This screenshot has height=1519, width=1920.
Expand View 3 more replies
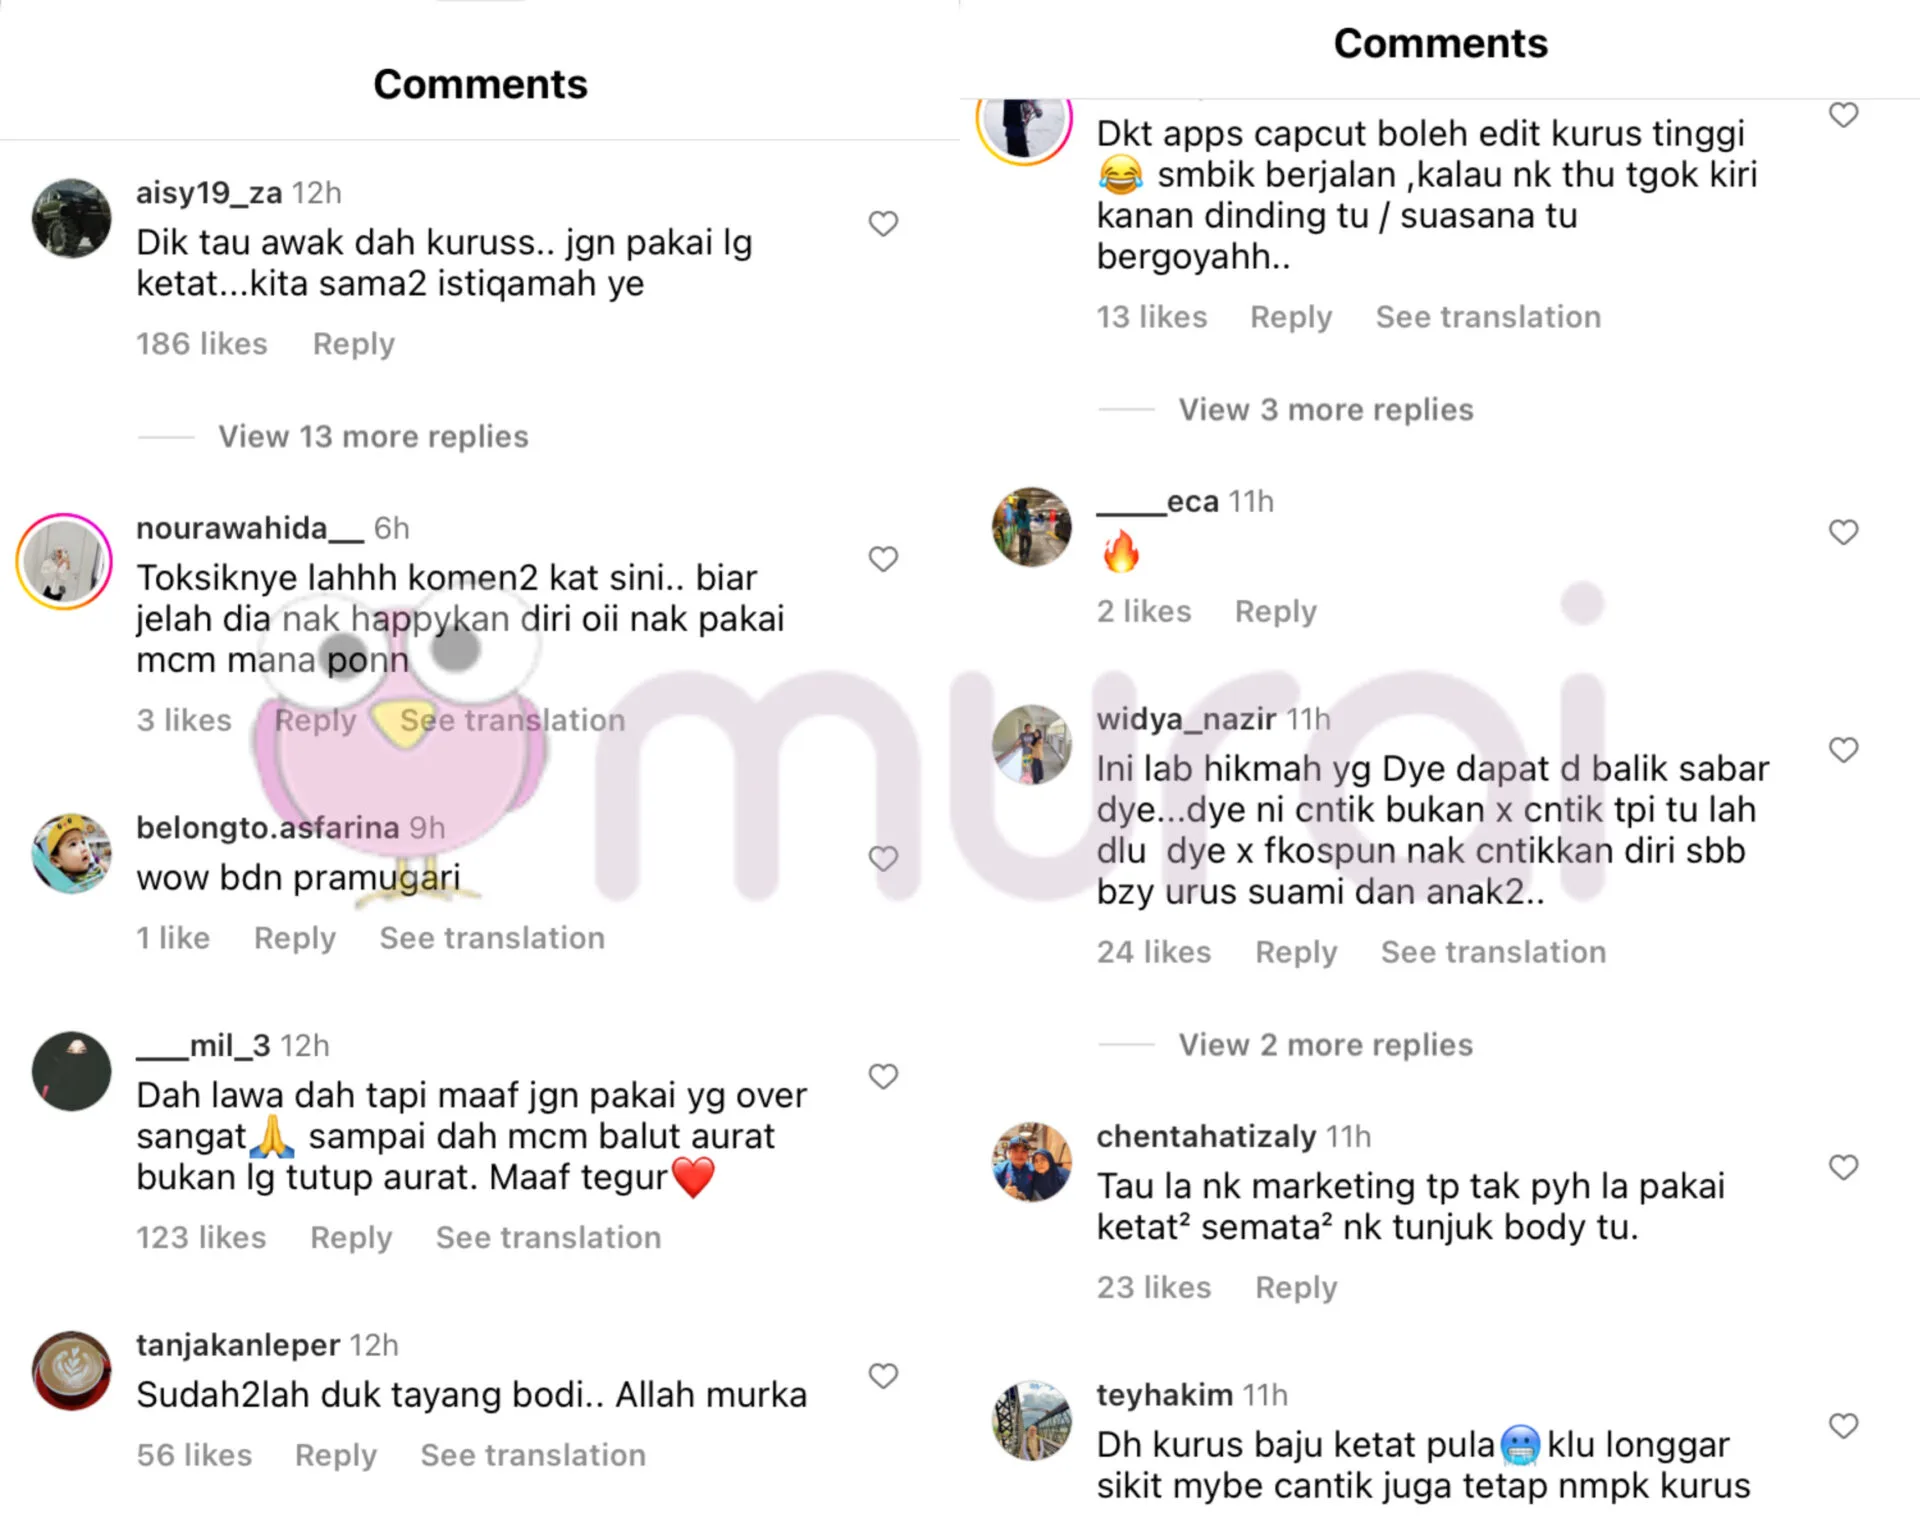(x=1326, y=409)
